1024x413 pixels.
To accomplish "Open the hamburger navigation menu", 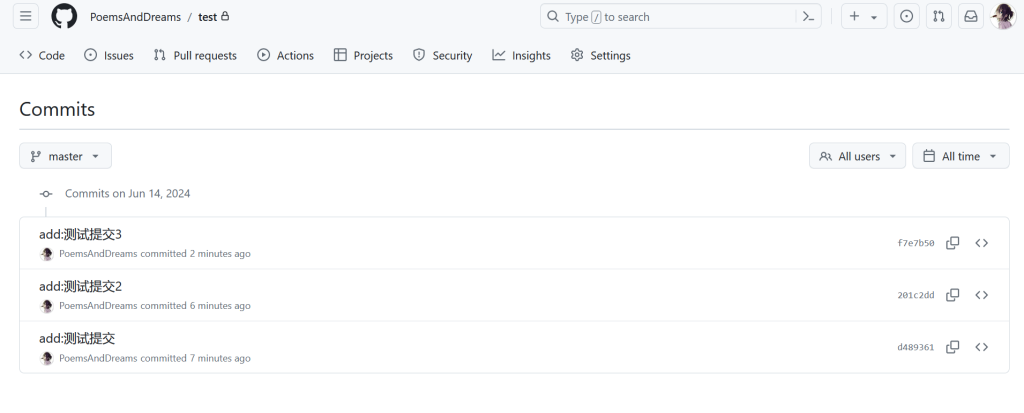I will (x=26, y=17).
